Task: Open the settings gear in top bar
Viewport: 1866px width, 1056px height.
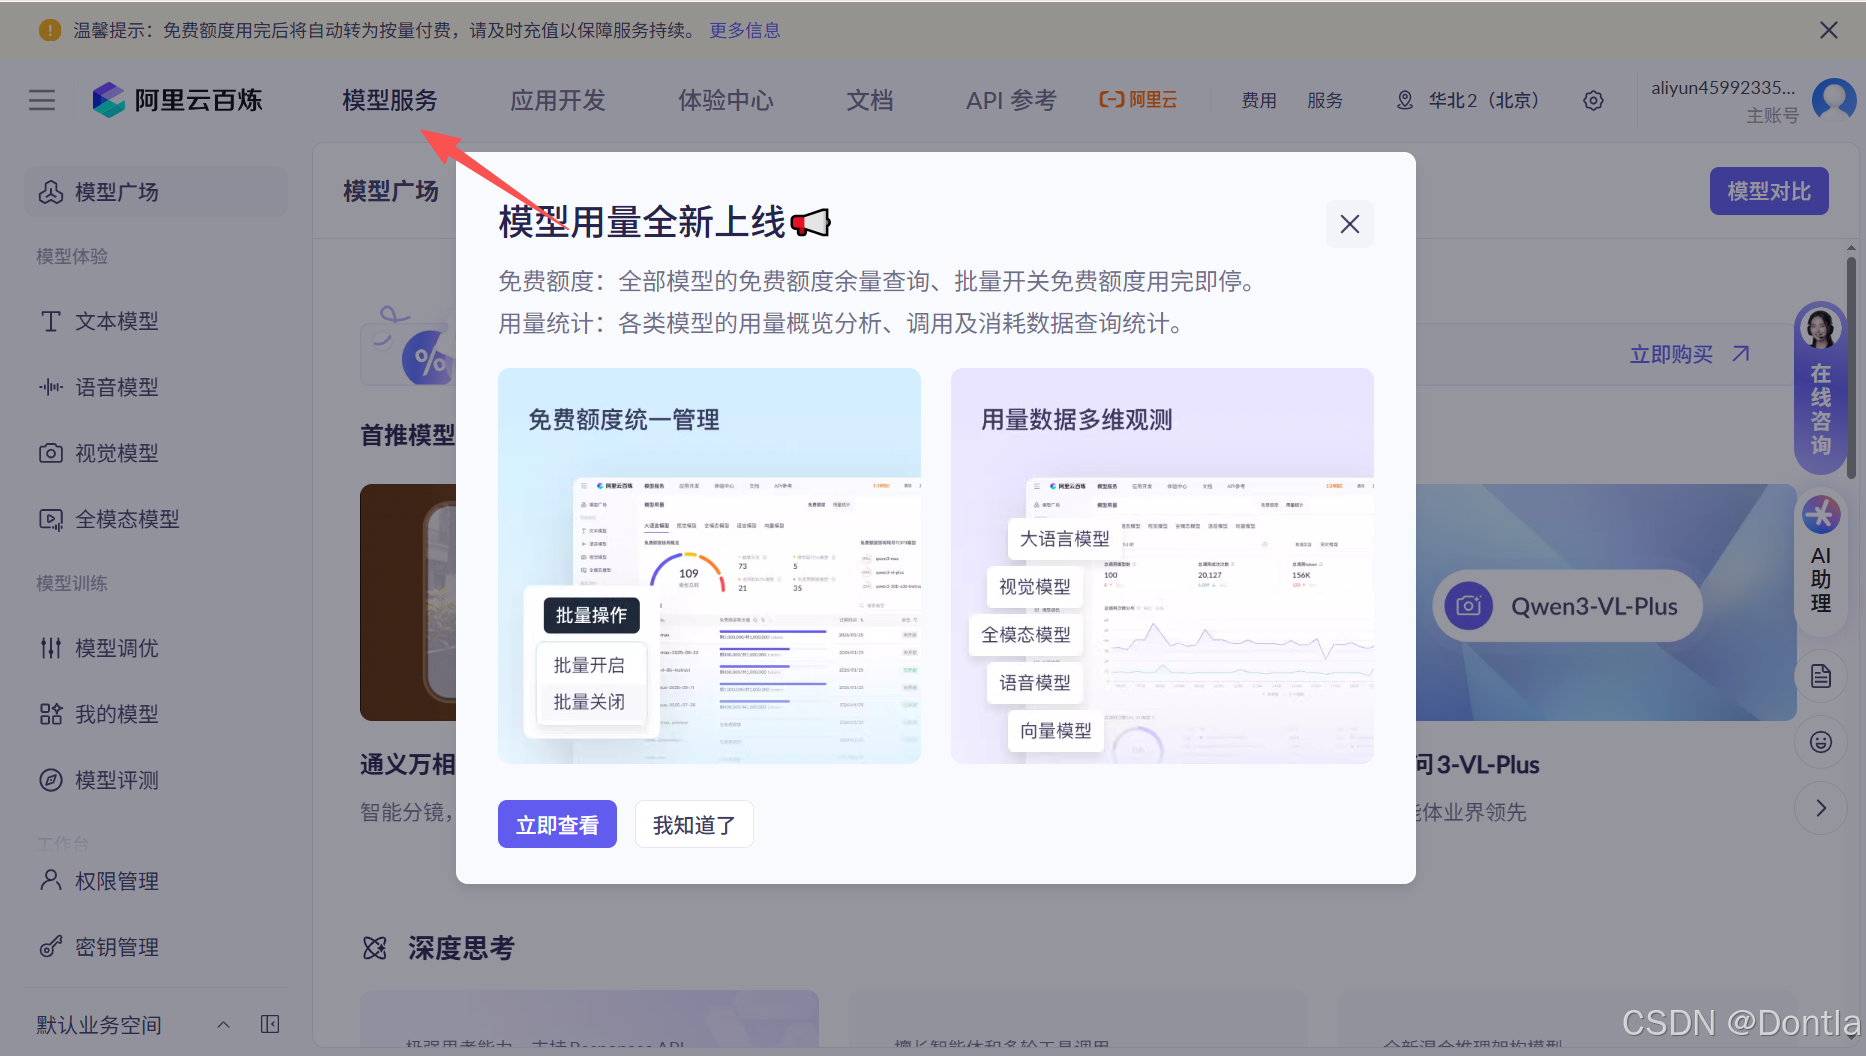Action: coord(1593,100)
